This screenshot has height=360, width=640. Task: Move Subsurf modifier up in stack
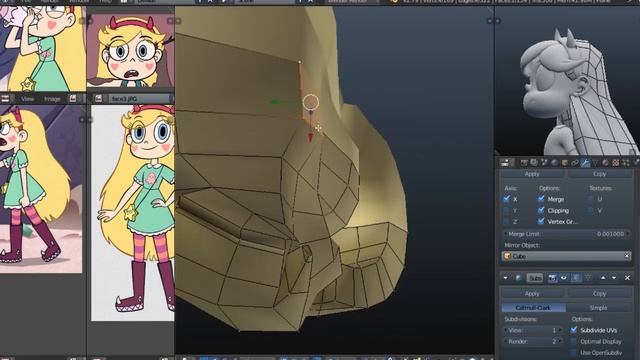[603, 278]
